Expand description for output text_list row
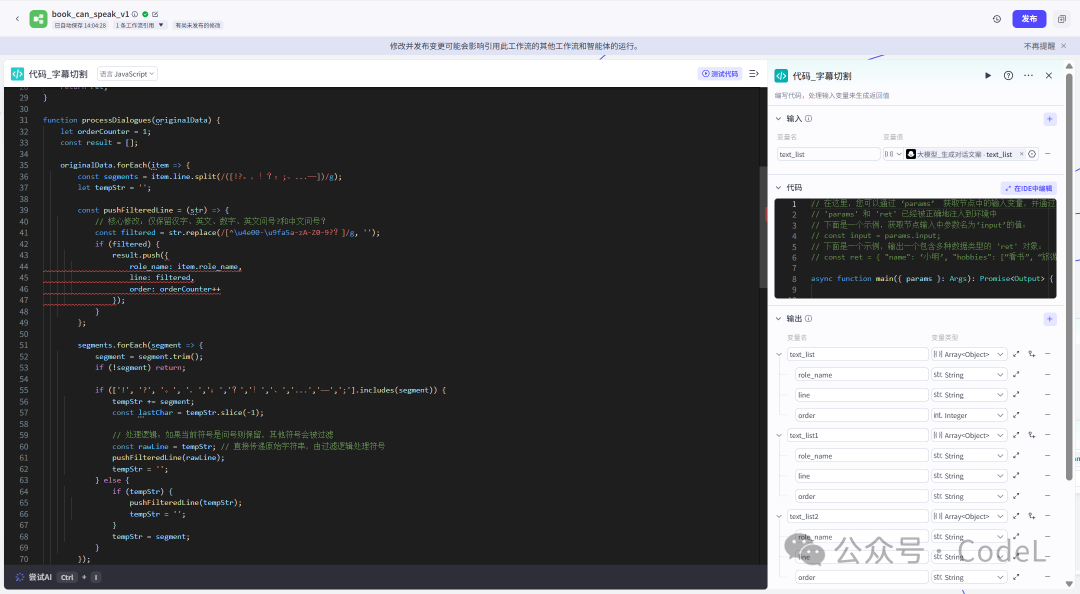The height and width of the screenshot is (594, 1080). [1016, 354]
